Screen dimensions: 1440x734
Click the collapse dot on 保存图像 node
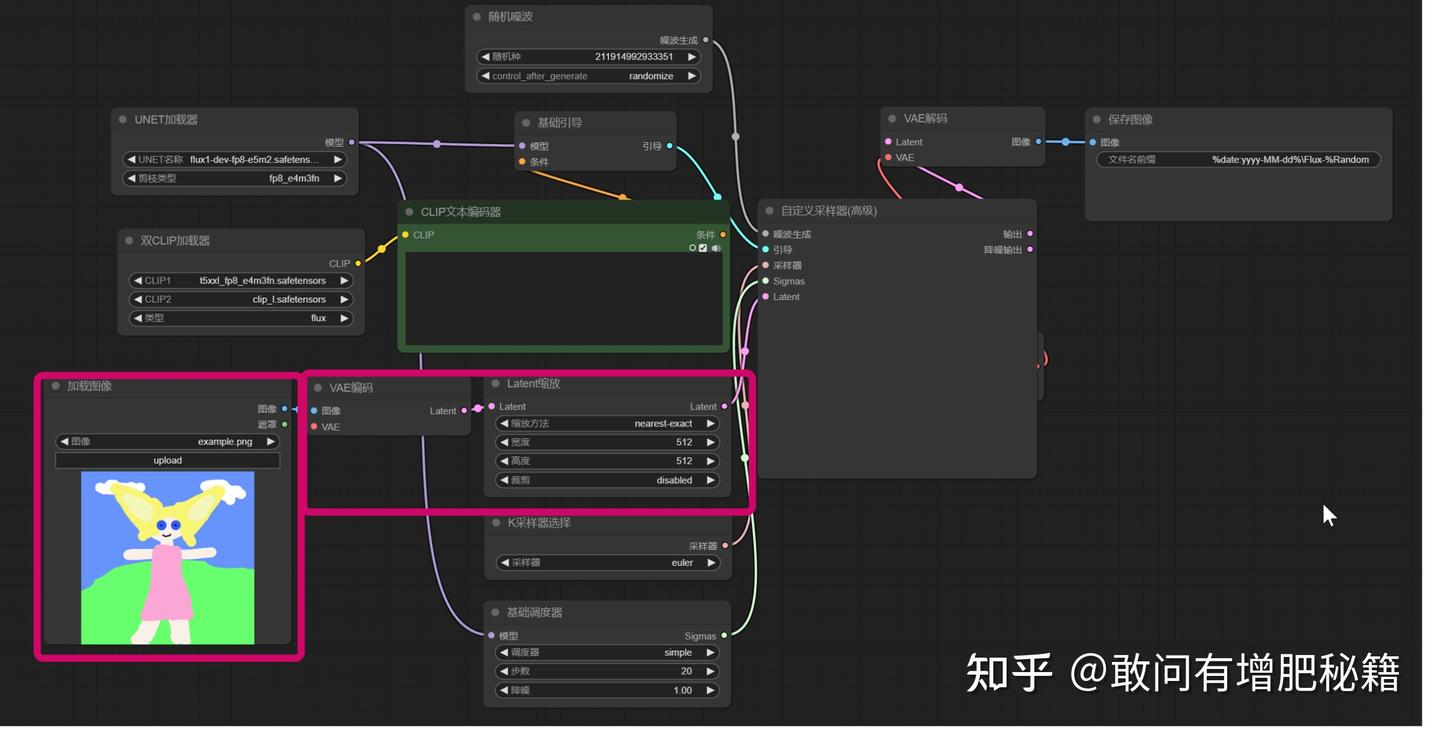[1097, 119]
